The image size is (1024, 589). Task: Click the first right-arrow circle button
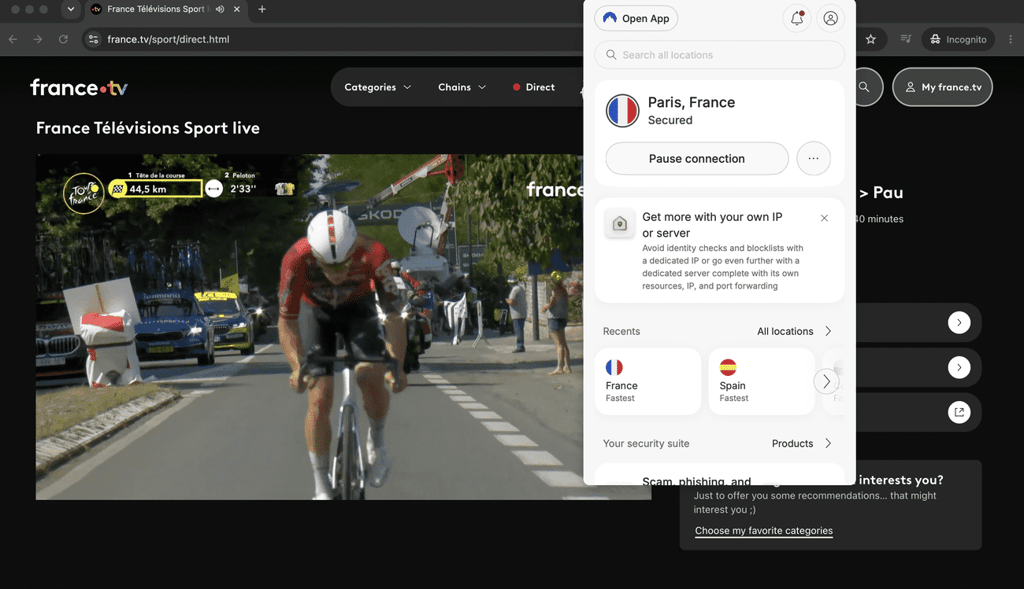pos(959,323)
